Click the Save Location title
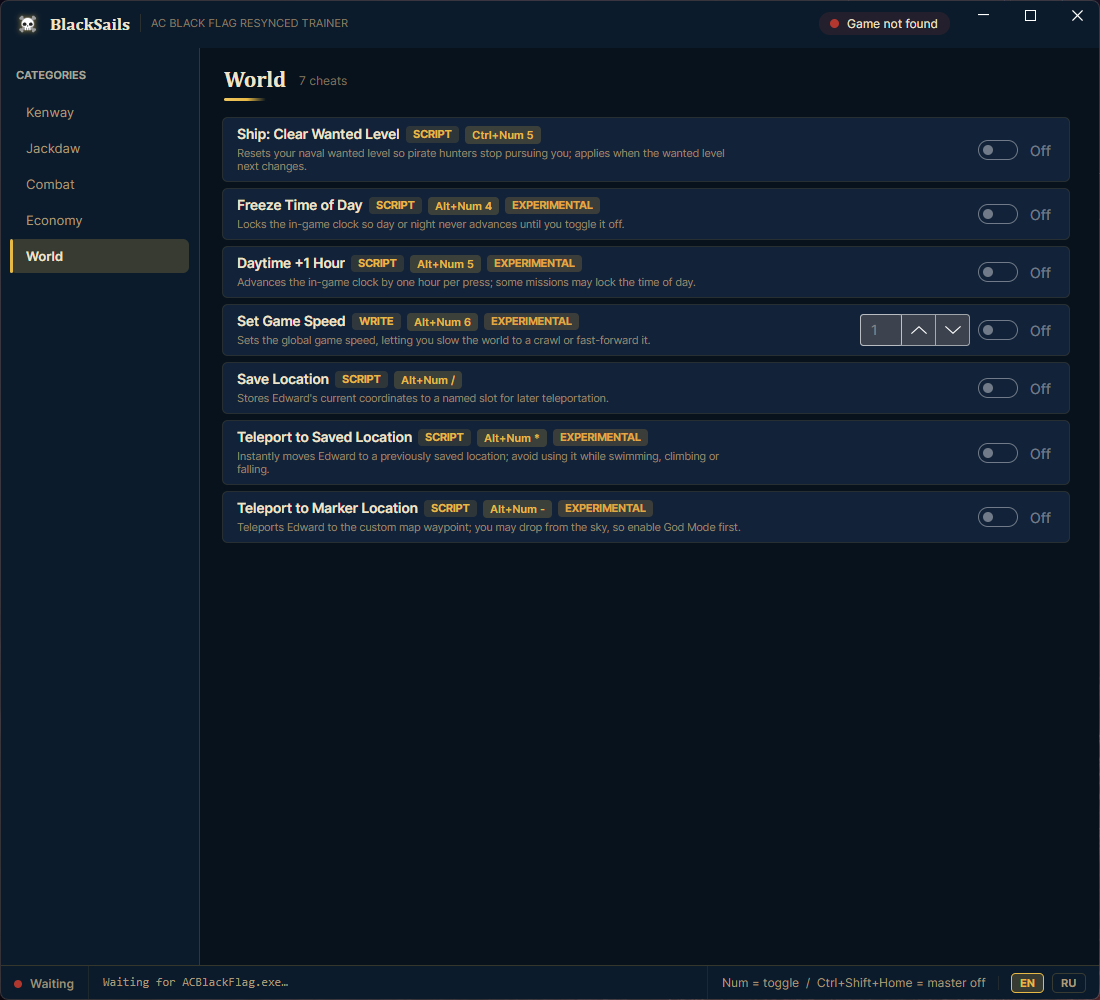This screenshot has height=1000, width=1100. 283,379
